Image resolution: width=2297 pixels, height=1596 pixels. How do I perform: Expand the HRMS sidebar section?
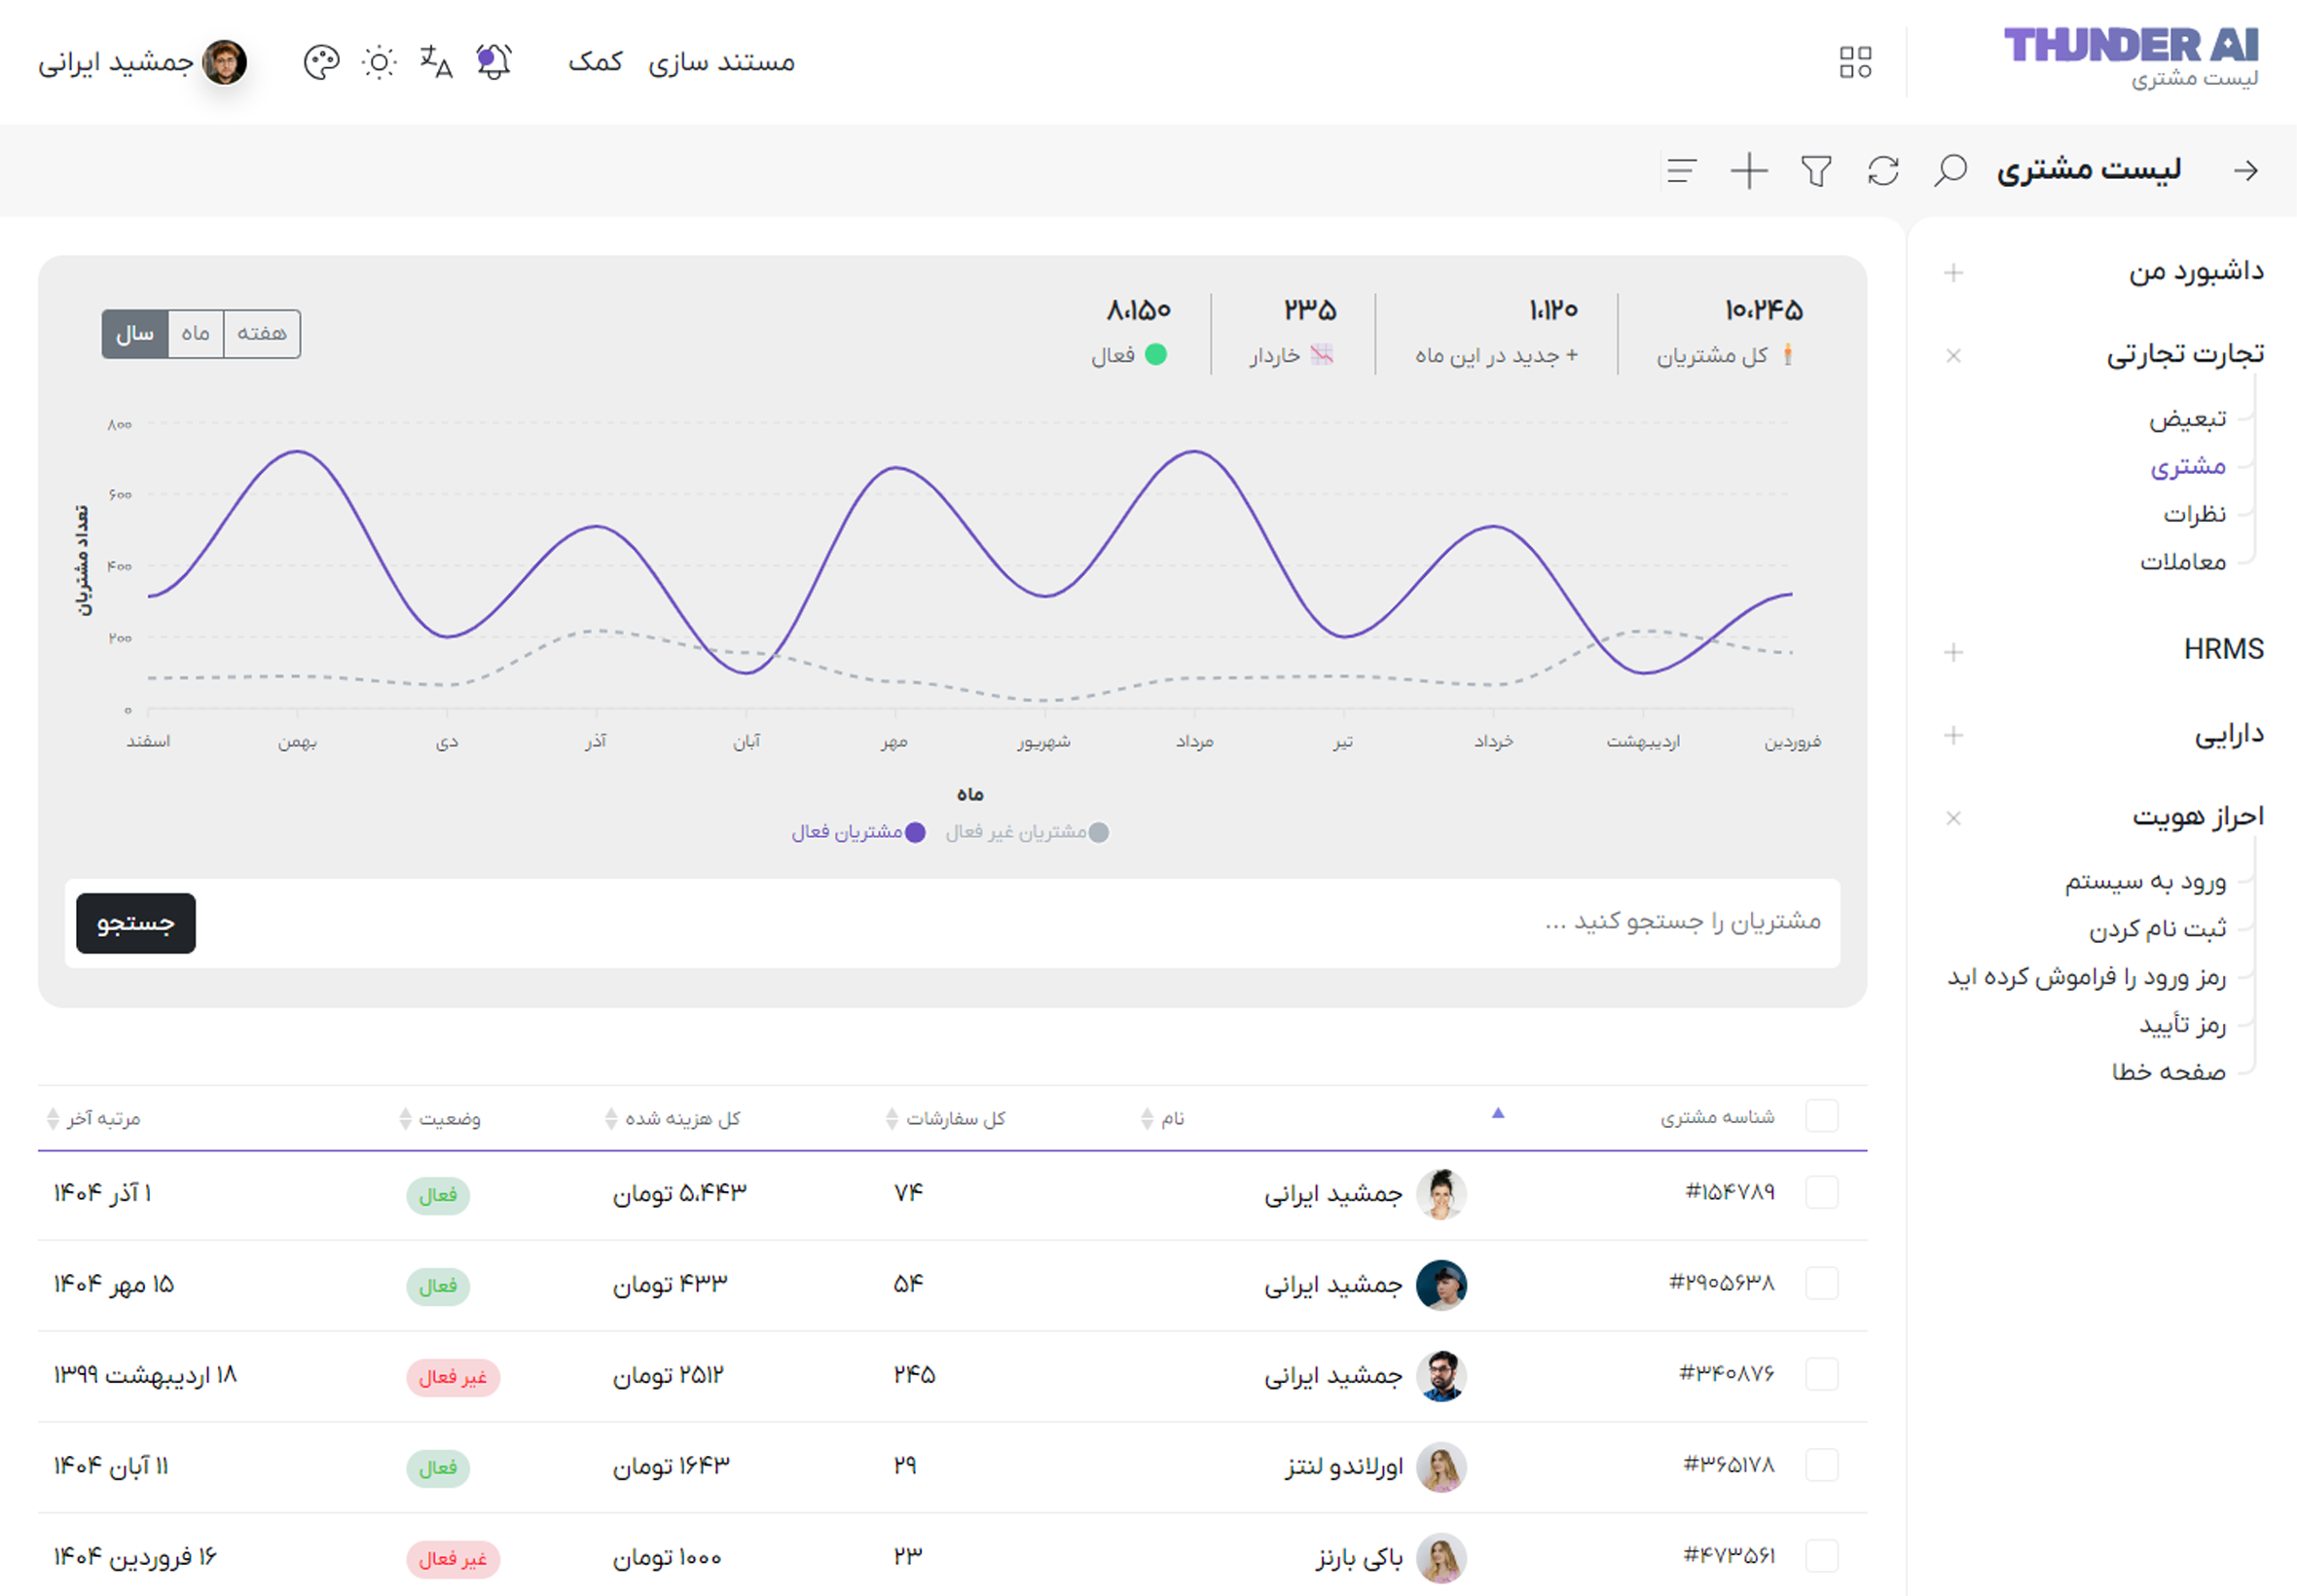click(x=1953, y=652)
